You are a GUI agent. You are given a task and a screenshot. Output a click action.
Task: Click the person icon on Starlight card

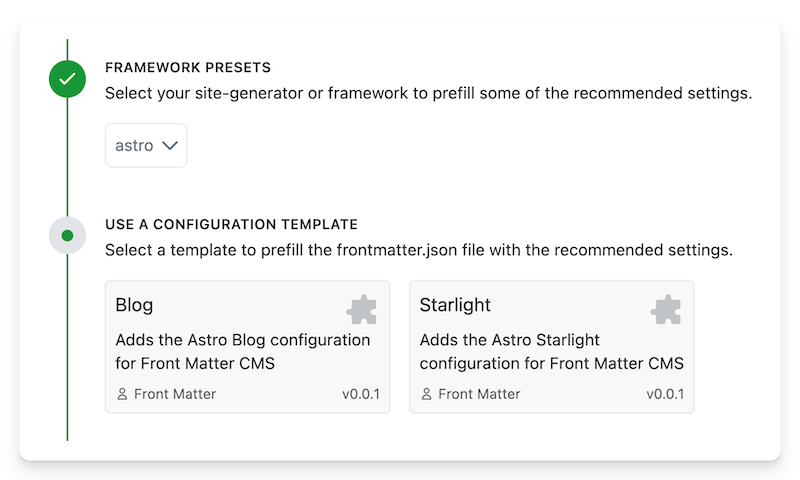pos(426,394)
